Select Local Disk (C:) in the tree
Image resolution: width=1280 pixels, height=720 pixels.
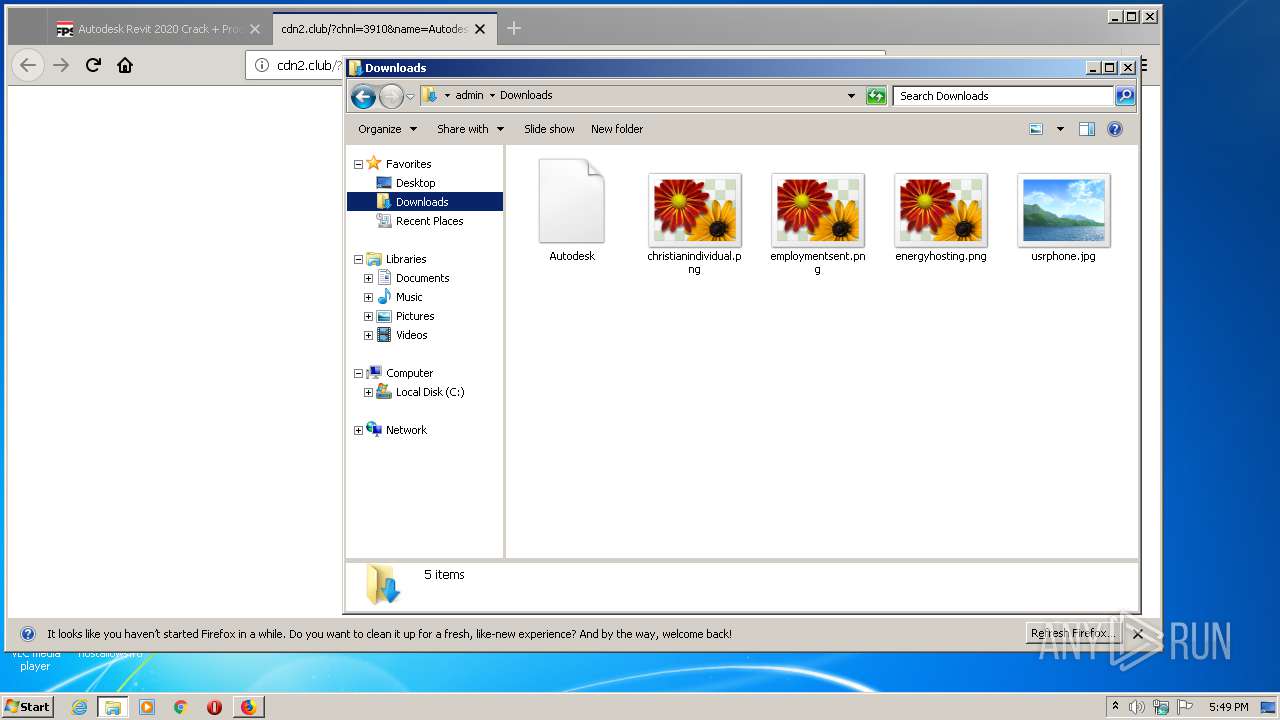[429, 392]
